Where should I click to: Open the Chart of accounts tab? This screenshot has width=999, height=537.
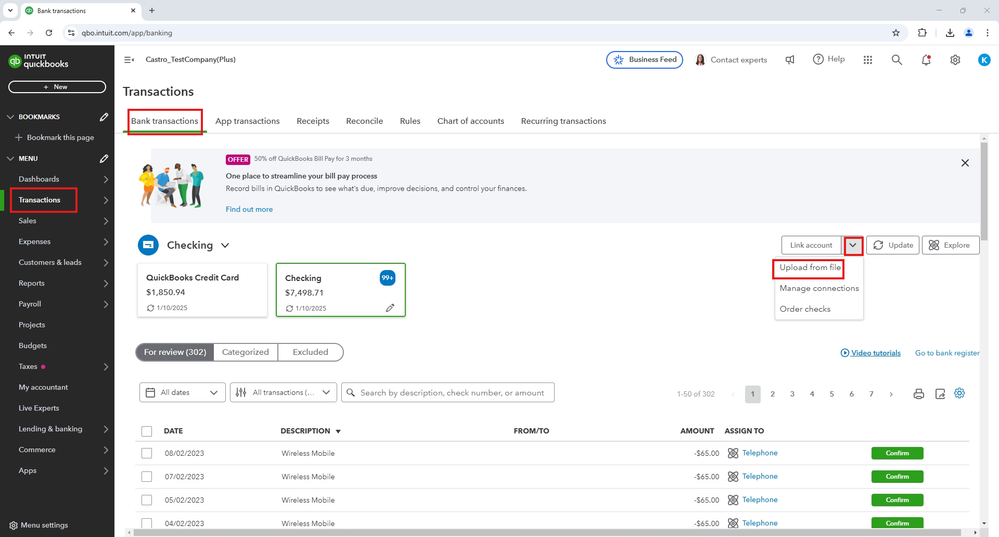pos(470,121)
